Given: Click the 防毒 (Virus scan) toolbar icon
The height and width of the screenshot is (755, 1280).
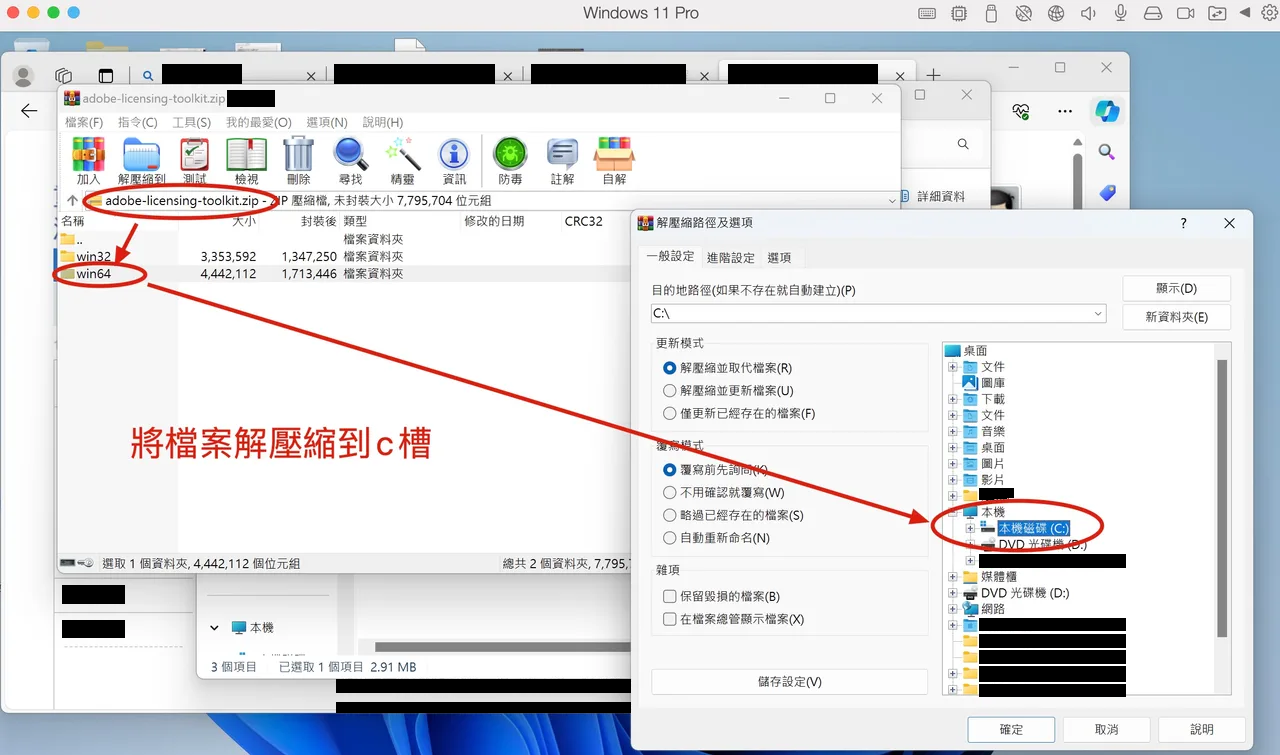Looking at the screenshot, I should point(510,161).
